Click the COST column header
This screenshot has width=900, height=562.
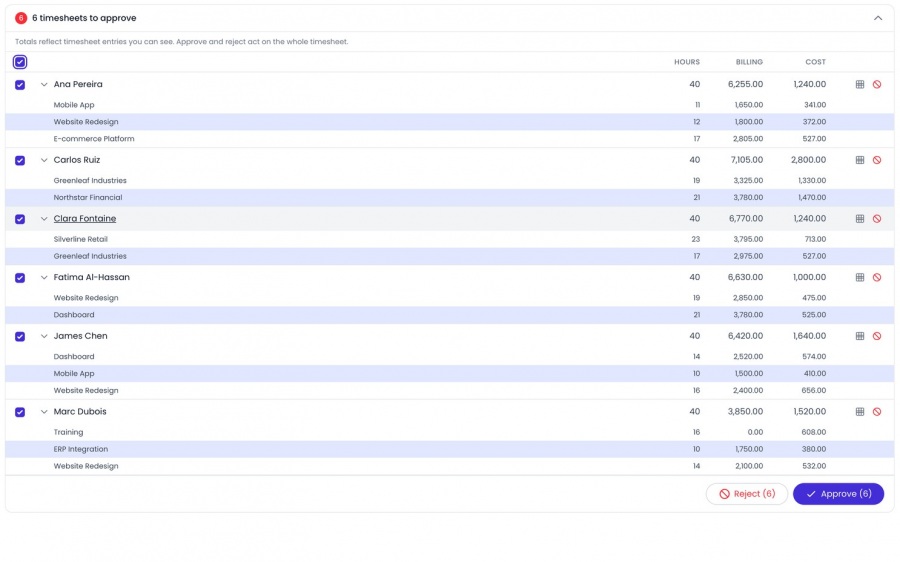point(815,62)
